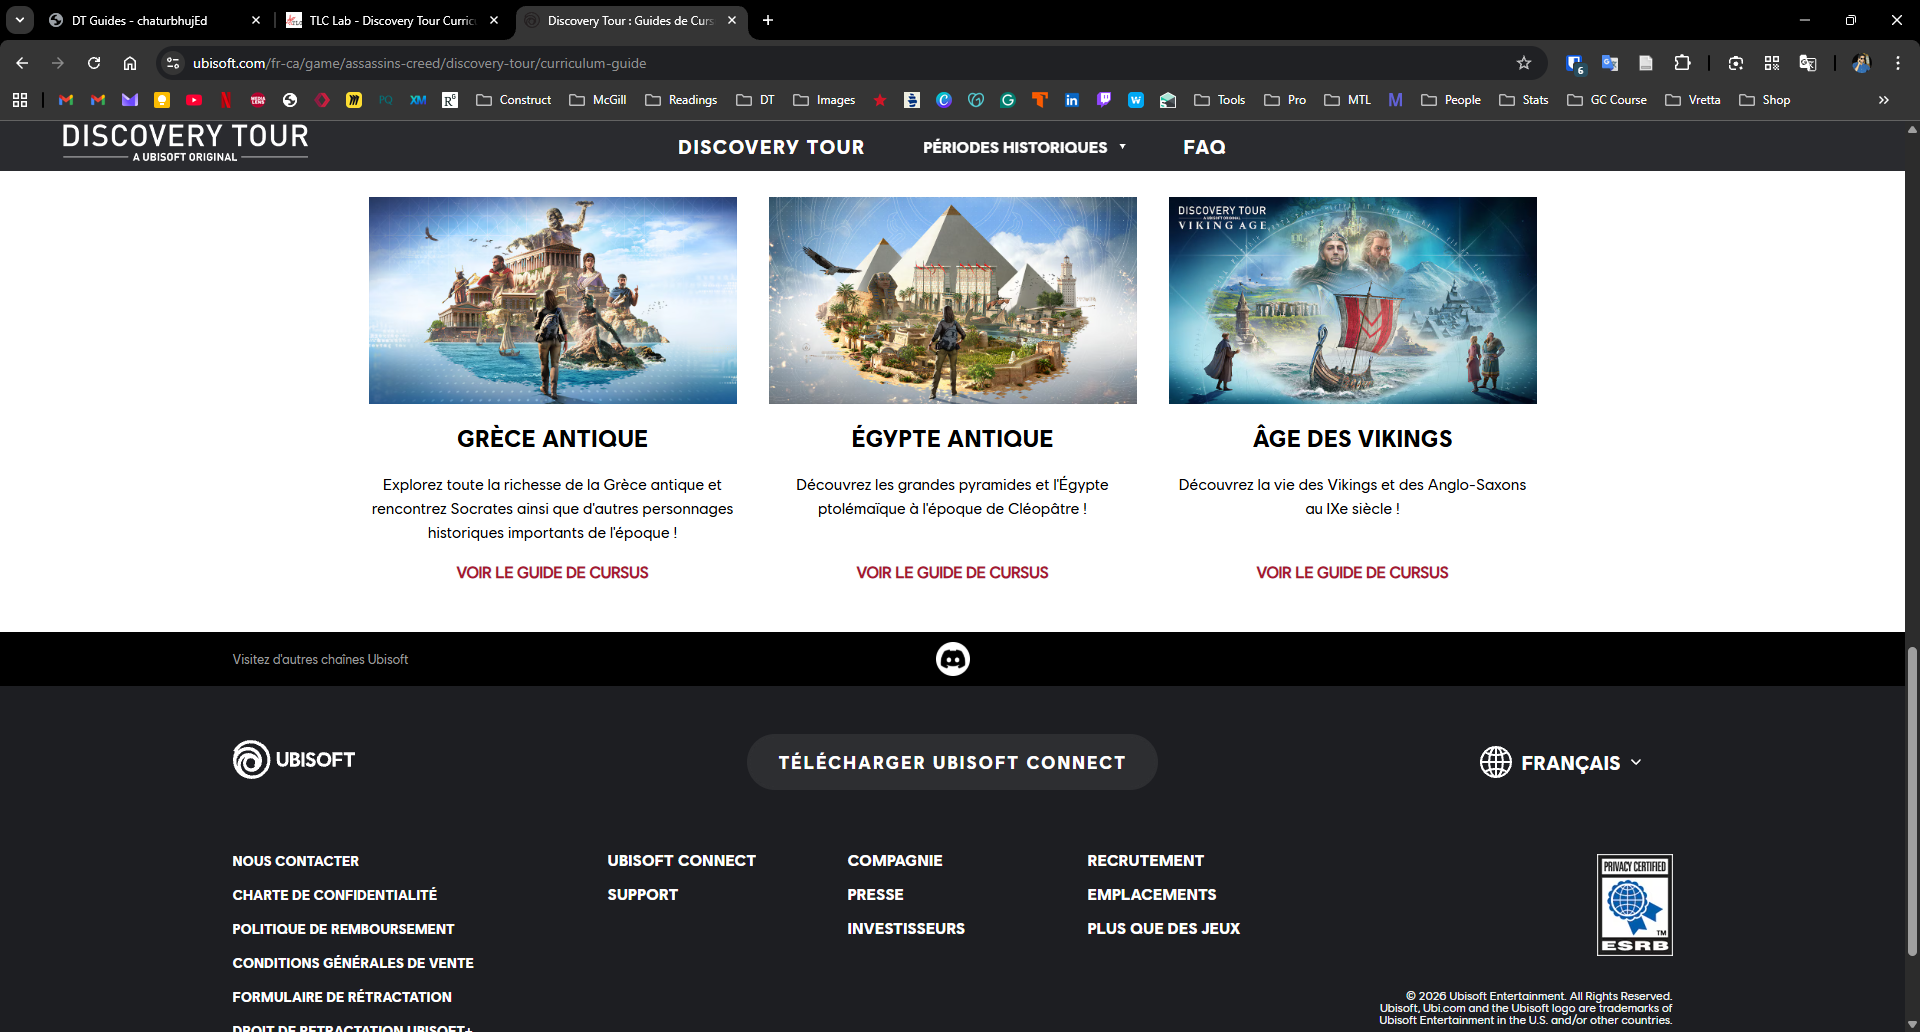The height and width of the screenshot is (1032, 1920).
Task: Open the Construct bookmarks folder
Action: 514,100
